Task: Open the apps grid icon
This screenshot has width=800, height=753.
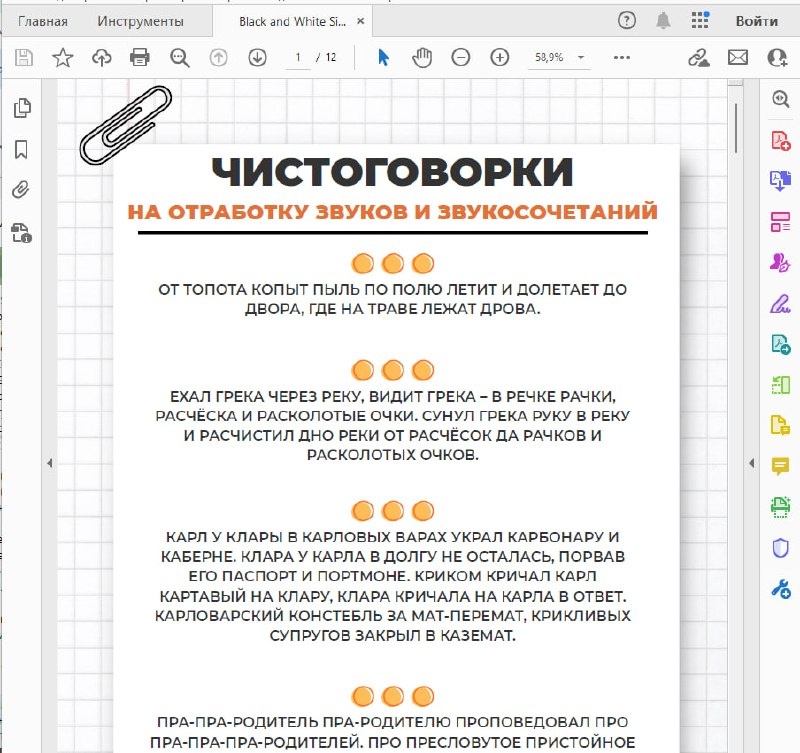Action: tap(699, 20)
